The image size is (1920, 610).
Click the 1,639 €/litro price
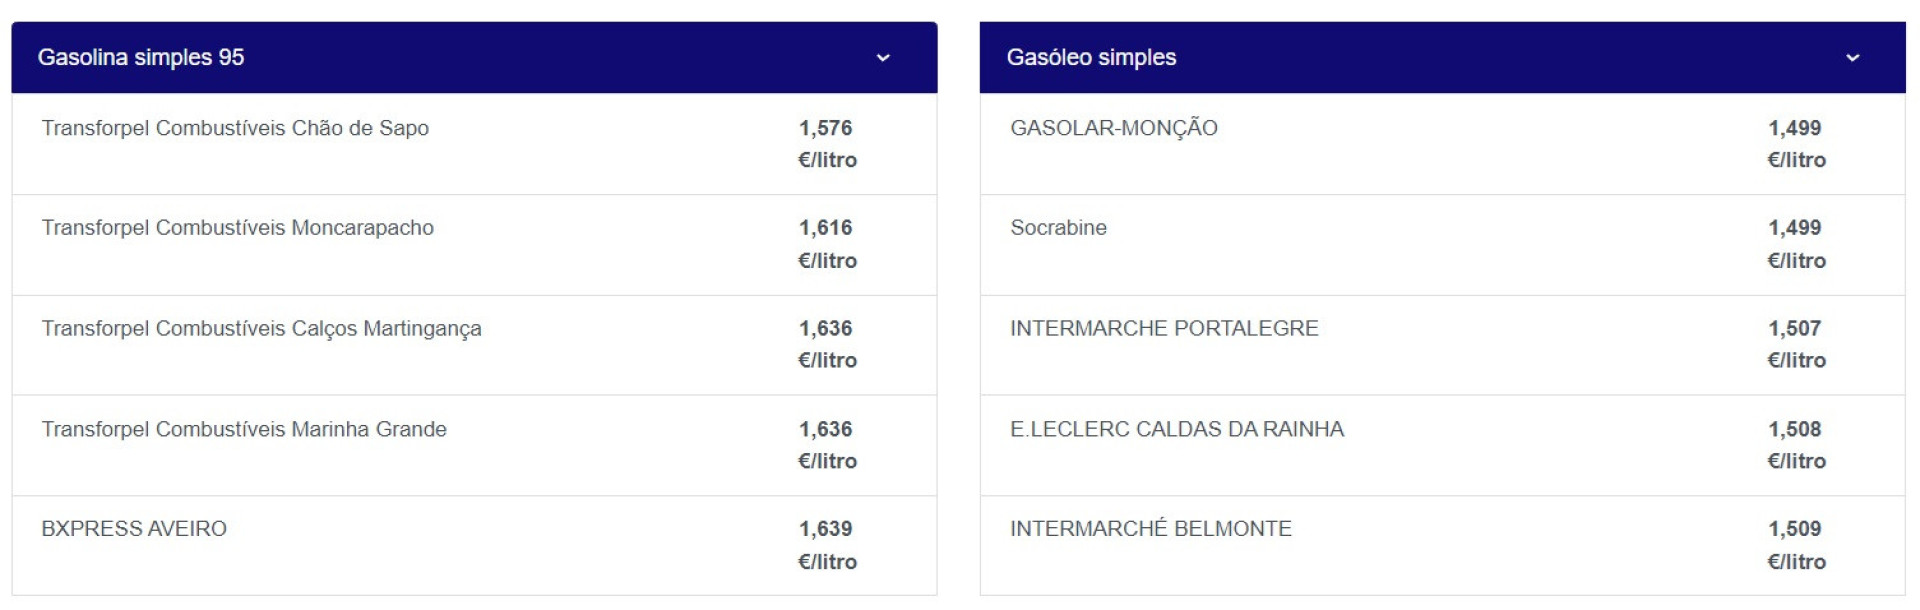[x=827, y=545]
